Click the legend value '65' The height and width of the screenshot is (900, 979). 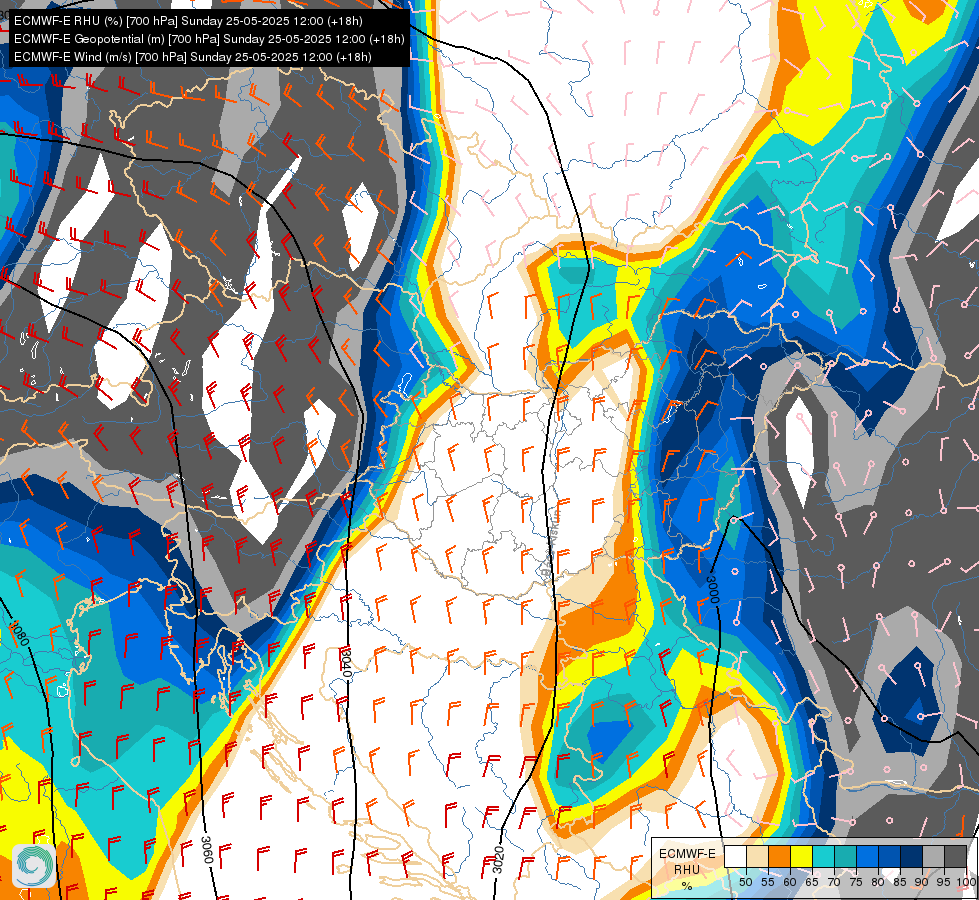click(x=812, y=882)
